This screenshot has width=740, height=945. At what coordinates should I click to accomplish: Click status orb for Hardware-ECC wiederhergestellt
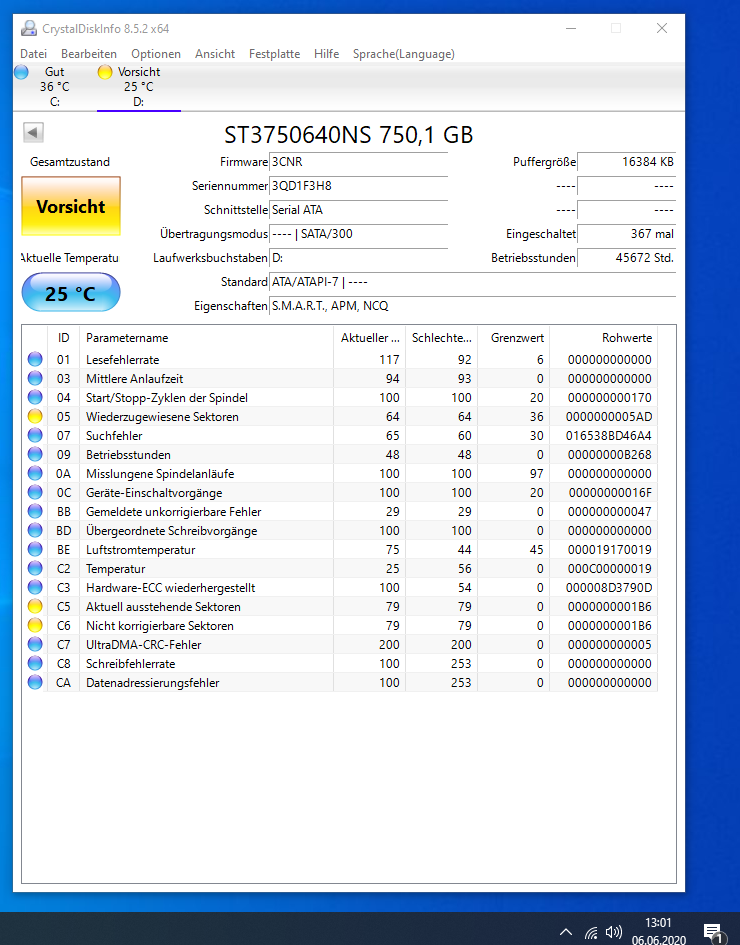tap(35, 587)
